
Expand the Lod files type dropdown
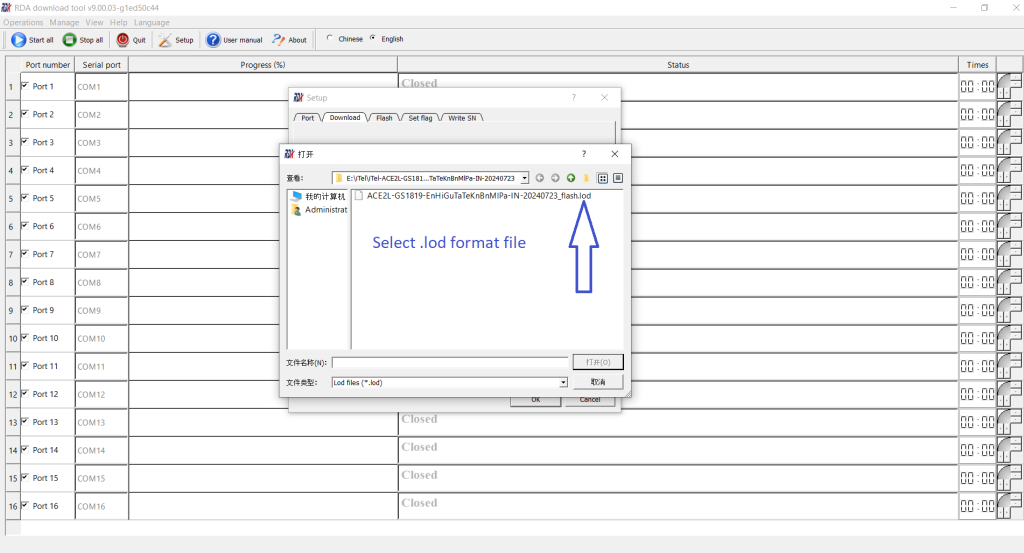[x=563, y=382]
